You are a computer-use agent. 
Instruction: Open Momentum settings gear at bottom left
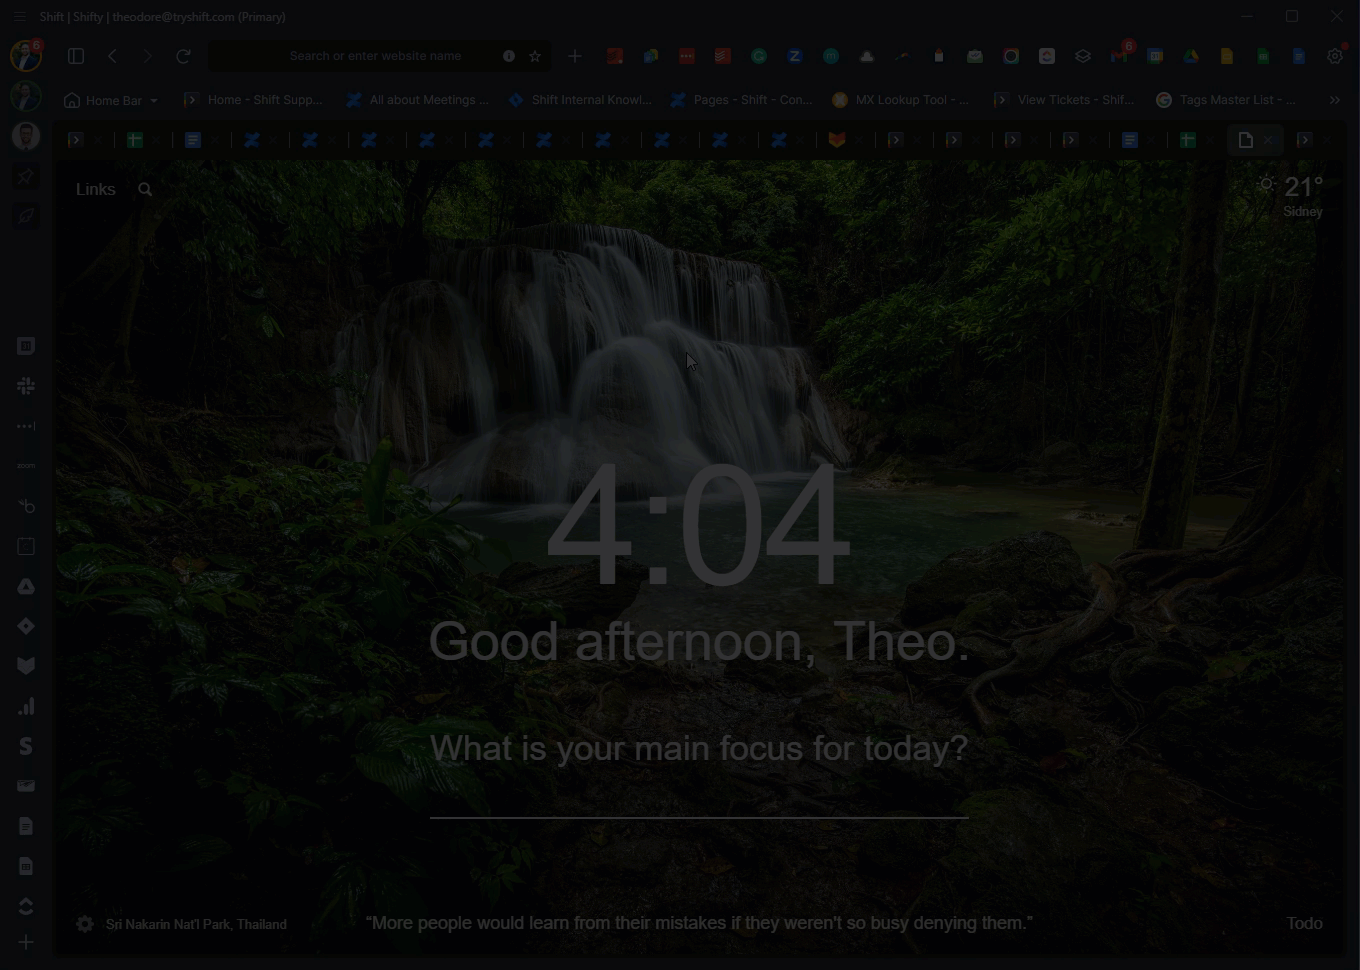pos(85,924)
